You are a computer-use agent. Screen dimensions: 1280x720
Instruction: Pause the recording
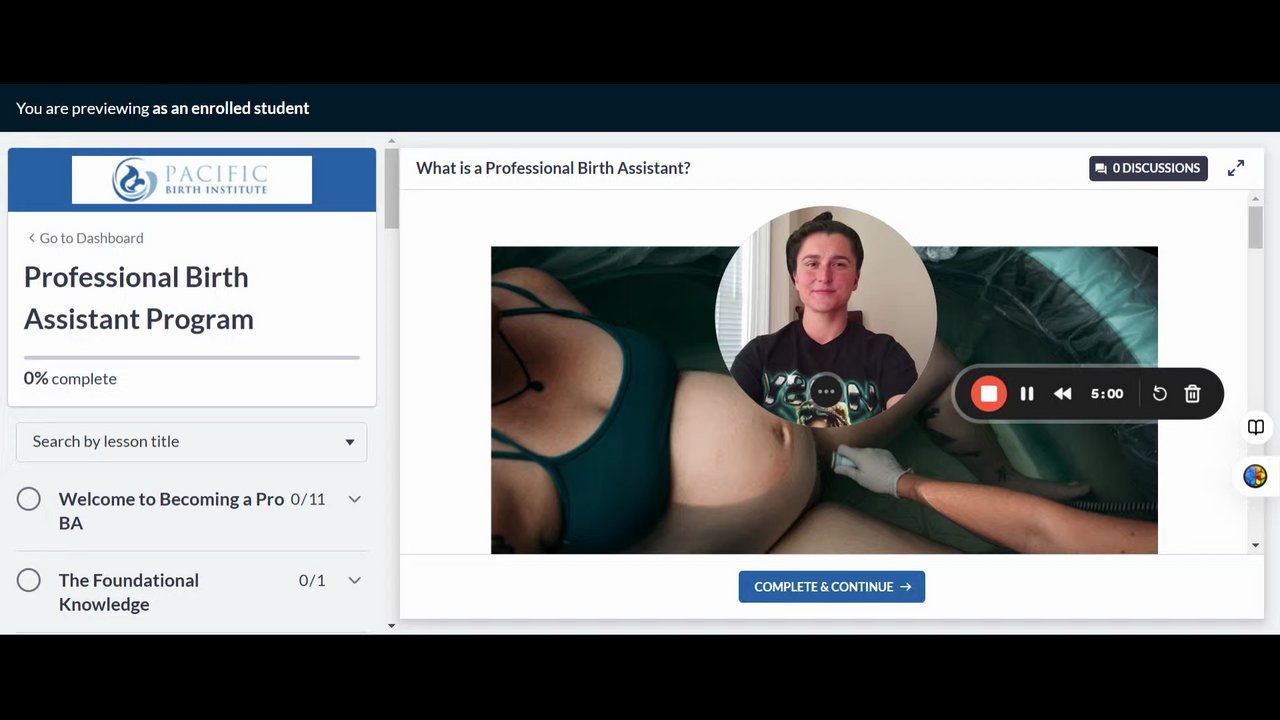[1027, 394]
